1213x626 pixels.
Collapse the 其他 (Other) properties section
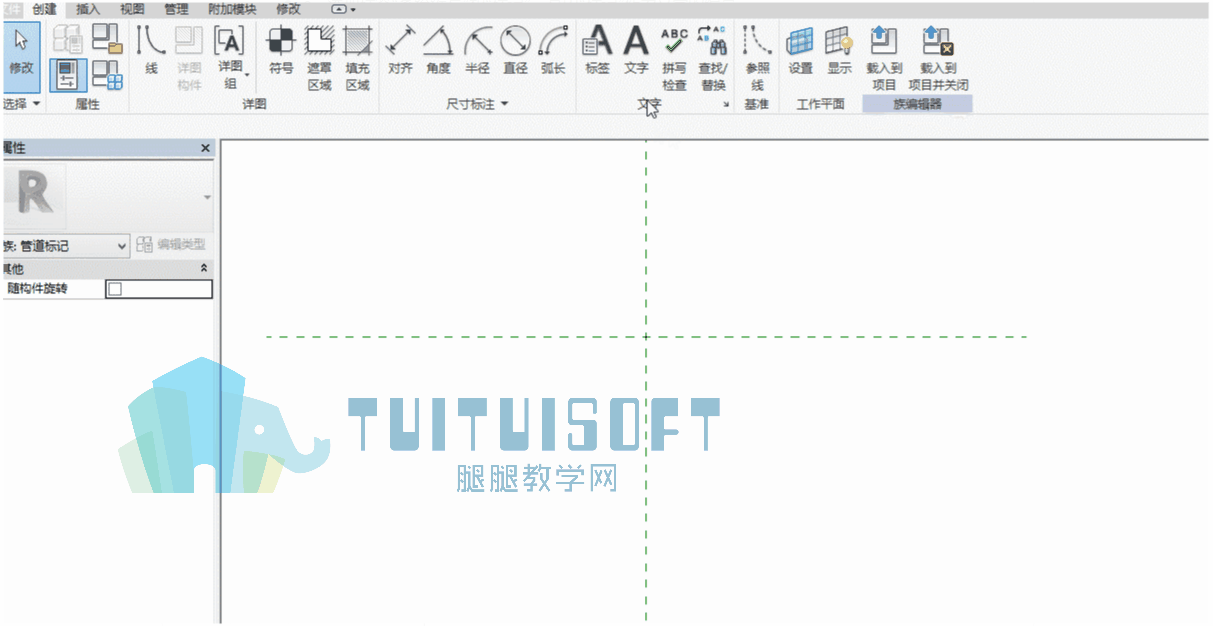[204, 269]
